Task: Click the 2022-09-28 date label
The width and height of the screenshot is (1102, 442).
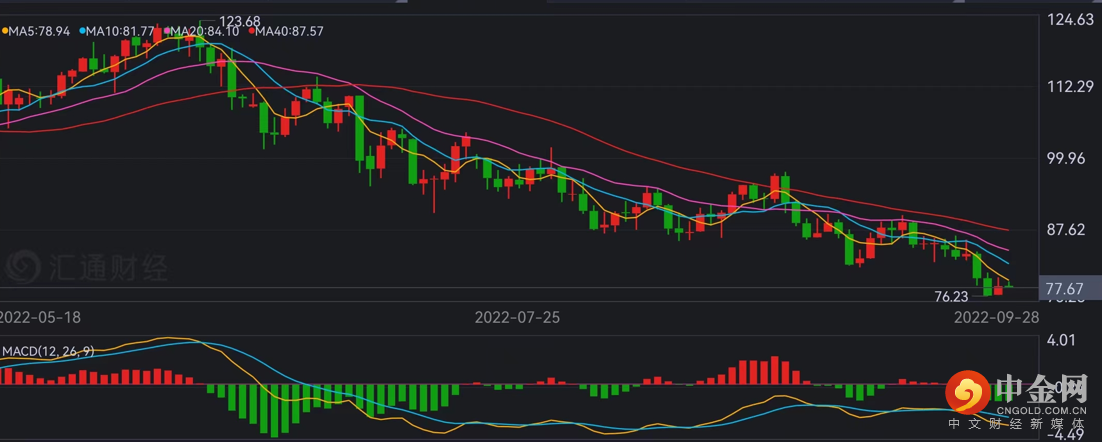Action: (x=996, y=318)
